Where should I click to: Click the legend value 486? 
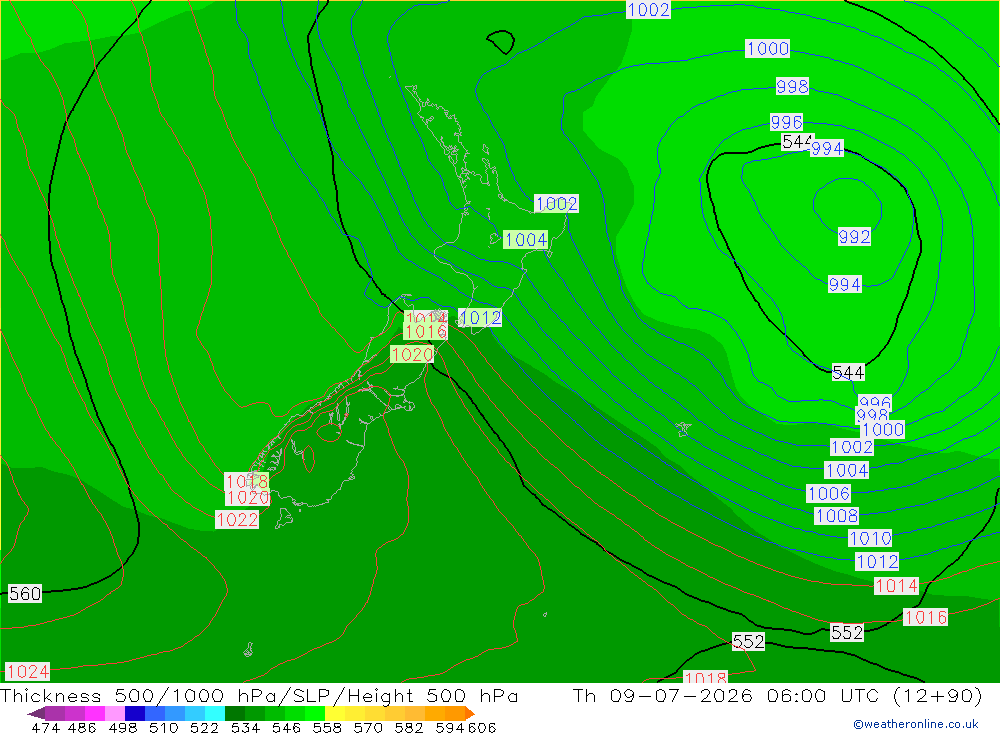point(82,727)
